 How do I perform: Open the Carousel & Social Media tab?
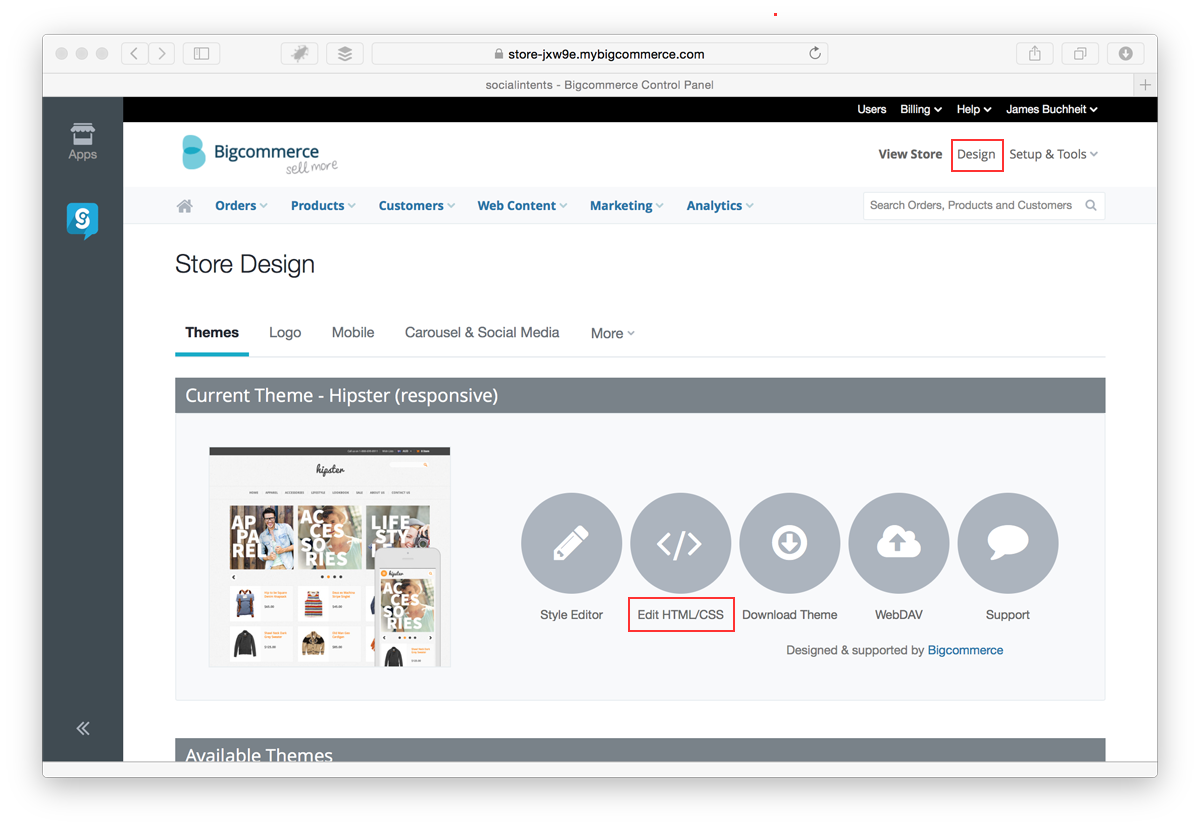coord(482,332)
